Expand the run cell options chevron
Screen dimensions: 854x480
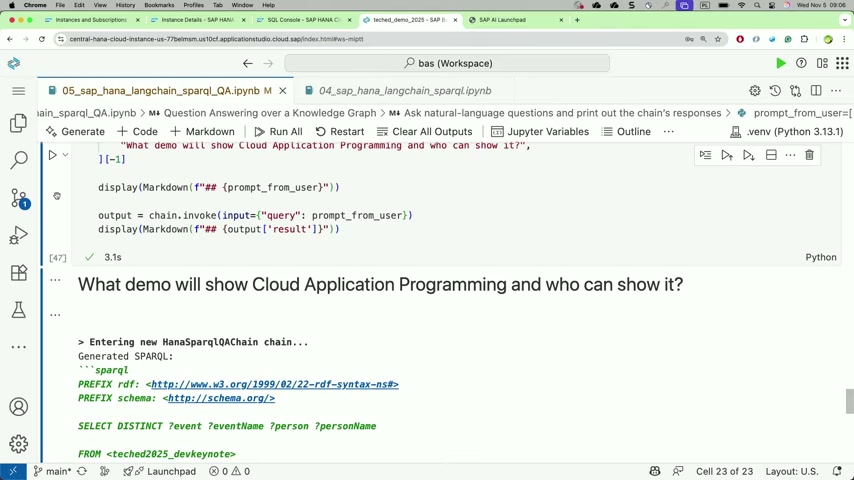click(x=65, y=155)
